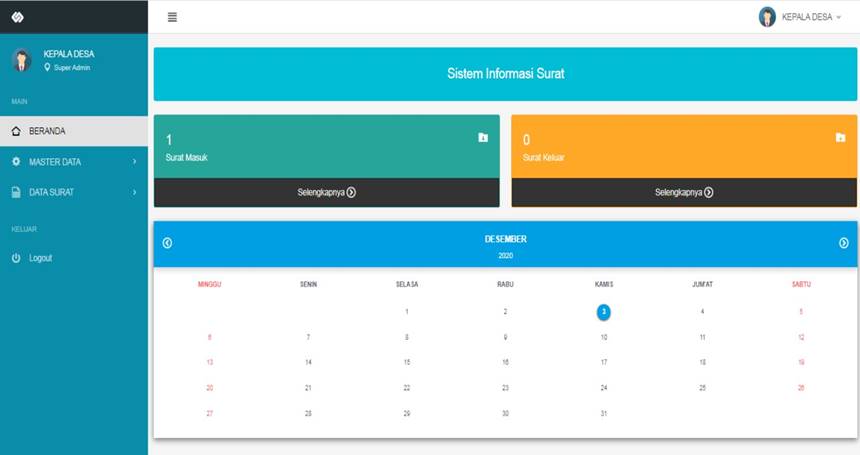Click the hamburger menu icon in top bar
Image resolution: width=860 pixels, height=455 pixels.
(x=172, y=17)
